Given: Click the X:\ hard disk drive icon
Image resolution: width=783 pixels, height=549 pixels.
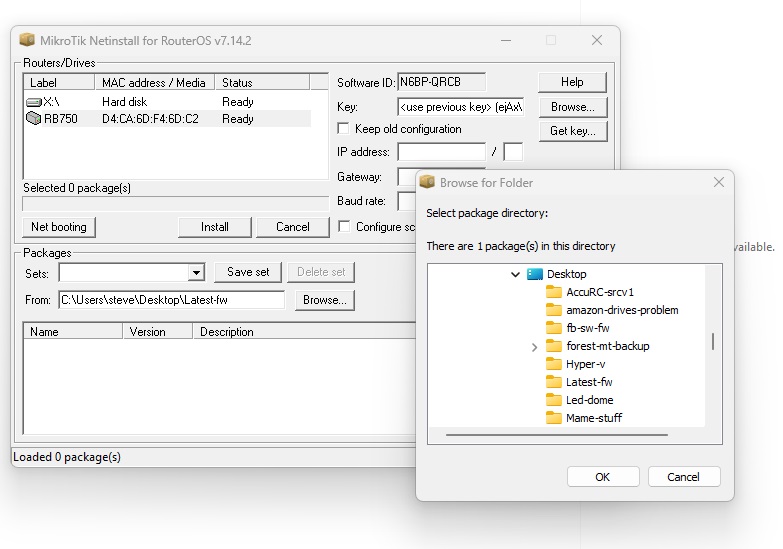Looking at the screenshot, I should click(33, 102).
